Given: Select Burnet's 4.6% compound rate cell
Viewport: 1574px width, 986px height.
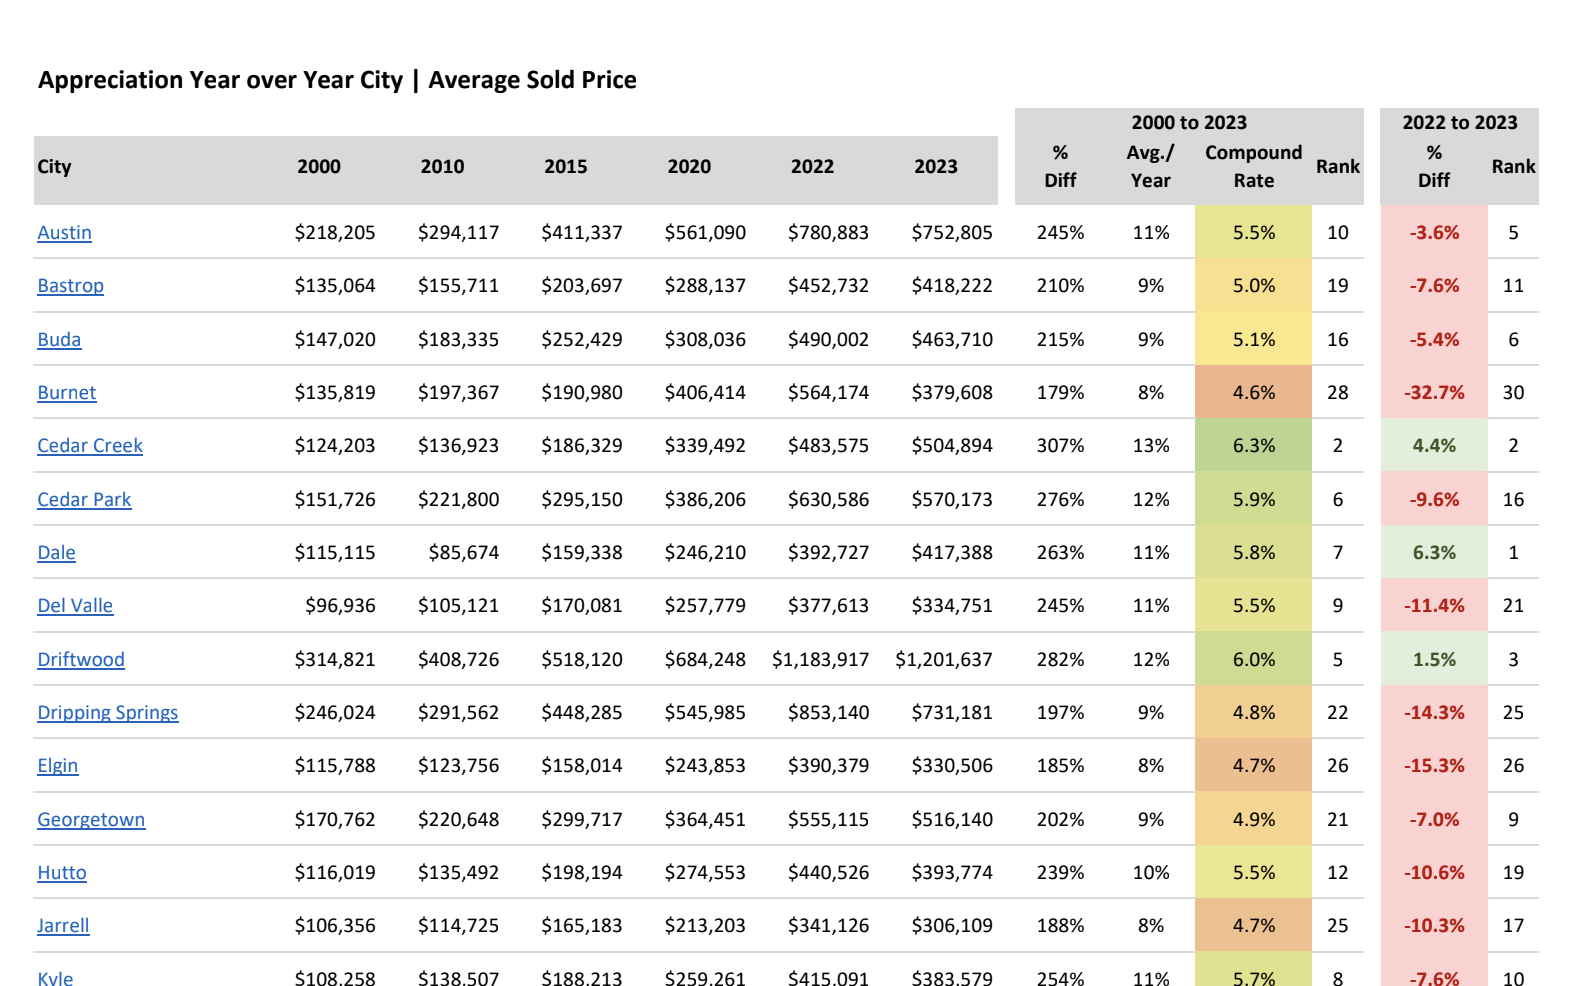Looking at the screenshot, I should coord(1254,393).
